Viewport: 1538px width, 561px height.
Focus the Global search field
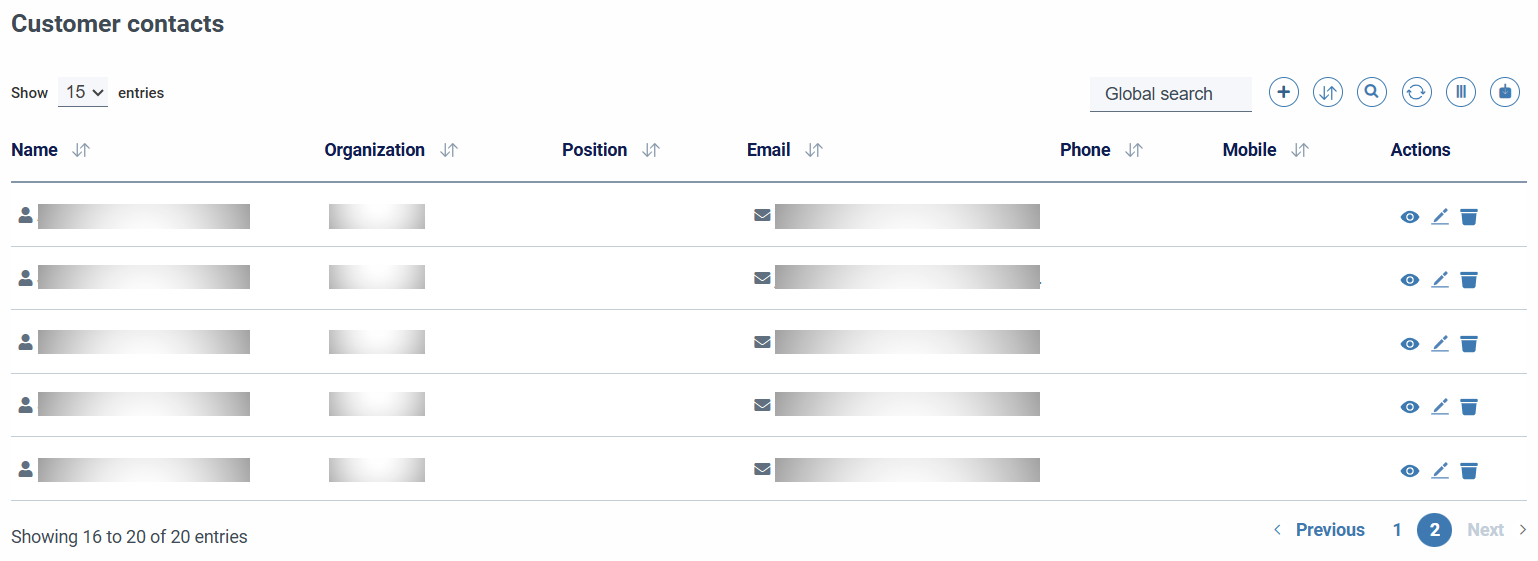(1171, 94)
